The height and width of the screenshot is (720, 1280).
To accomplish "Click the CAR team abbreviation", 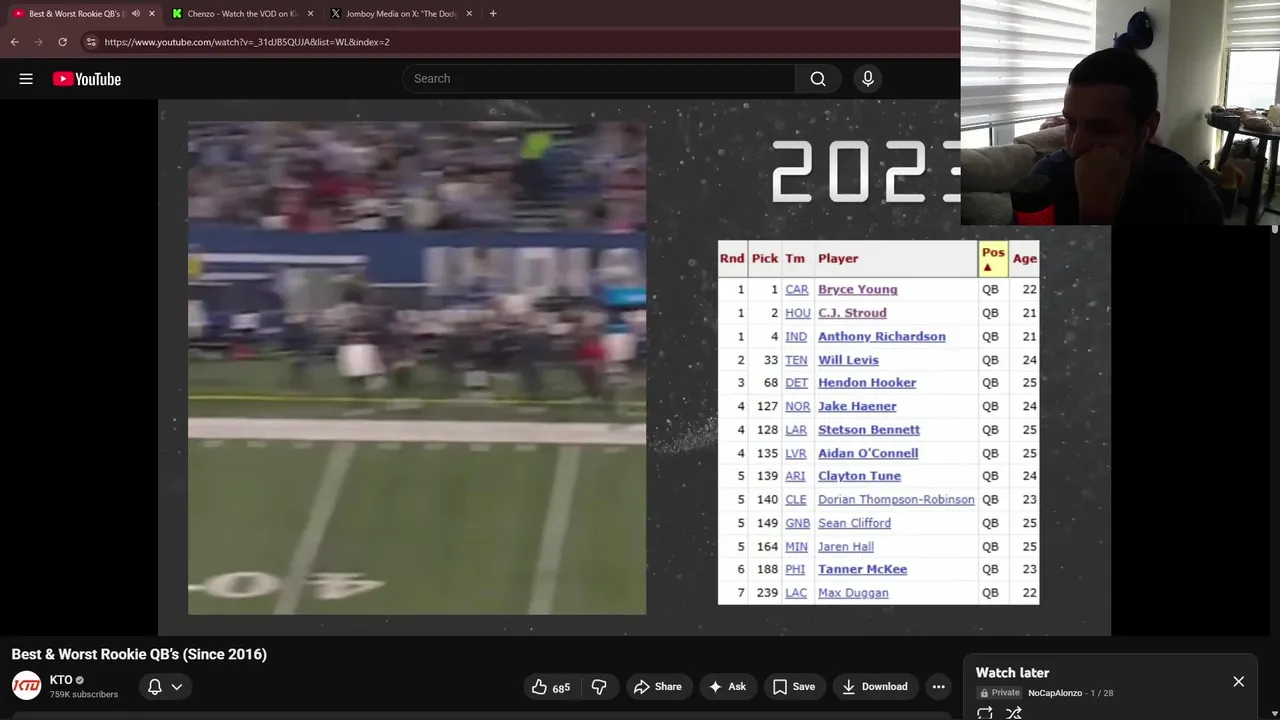I will point(797,290).
